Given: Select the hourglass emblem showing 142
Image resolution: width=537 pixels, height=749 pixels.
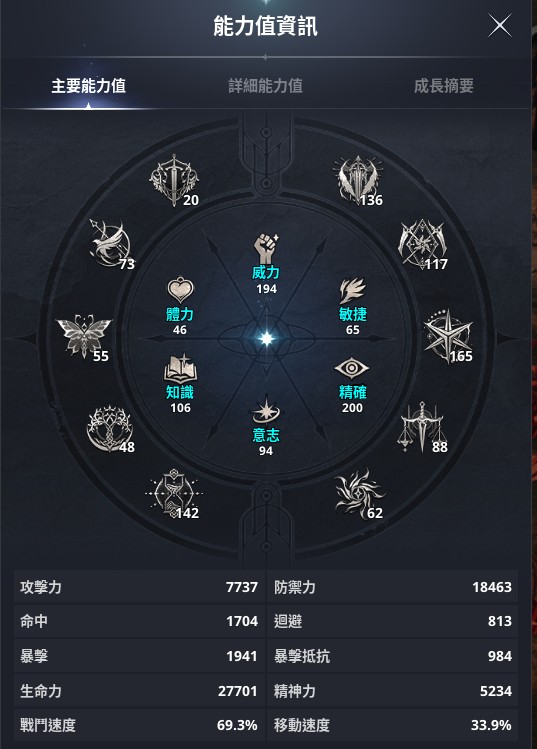Looking at the screenshot, I should [x=173, y=493].
